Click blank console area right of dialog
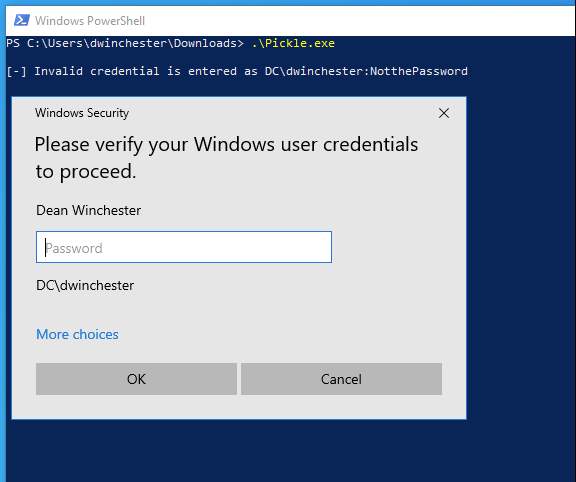This screenshot has height=482, width=576. point(521,257)
